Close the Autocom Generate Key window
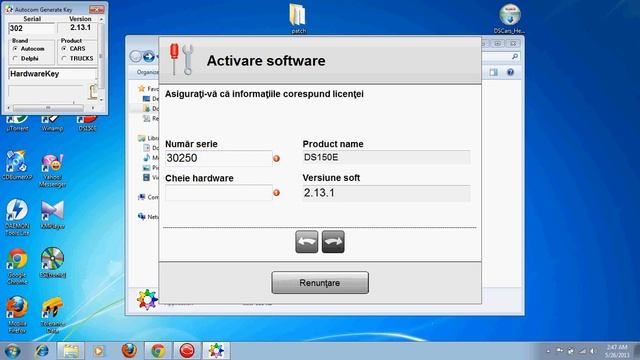This screenshot has height=360, width=640. click(x=97, y=9)
